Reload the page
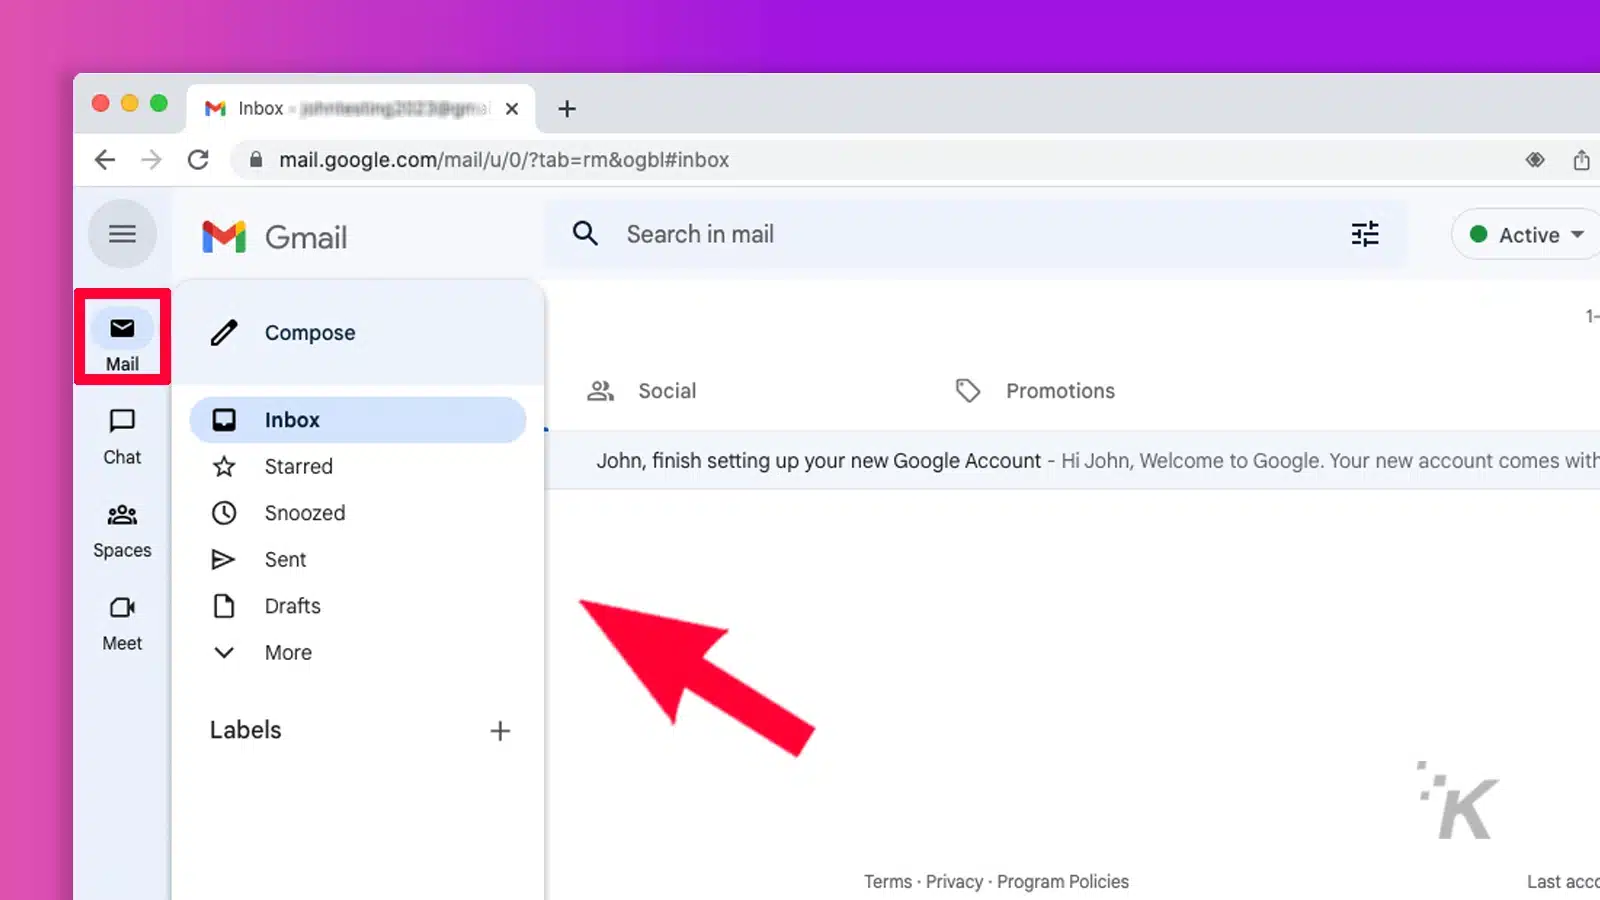 (198, 160)
